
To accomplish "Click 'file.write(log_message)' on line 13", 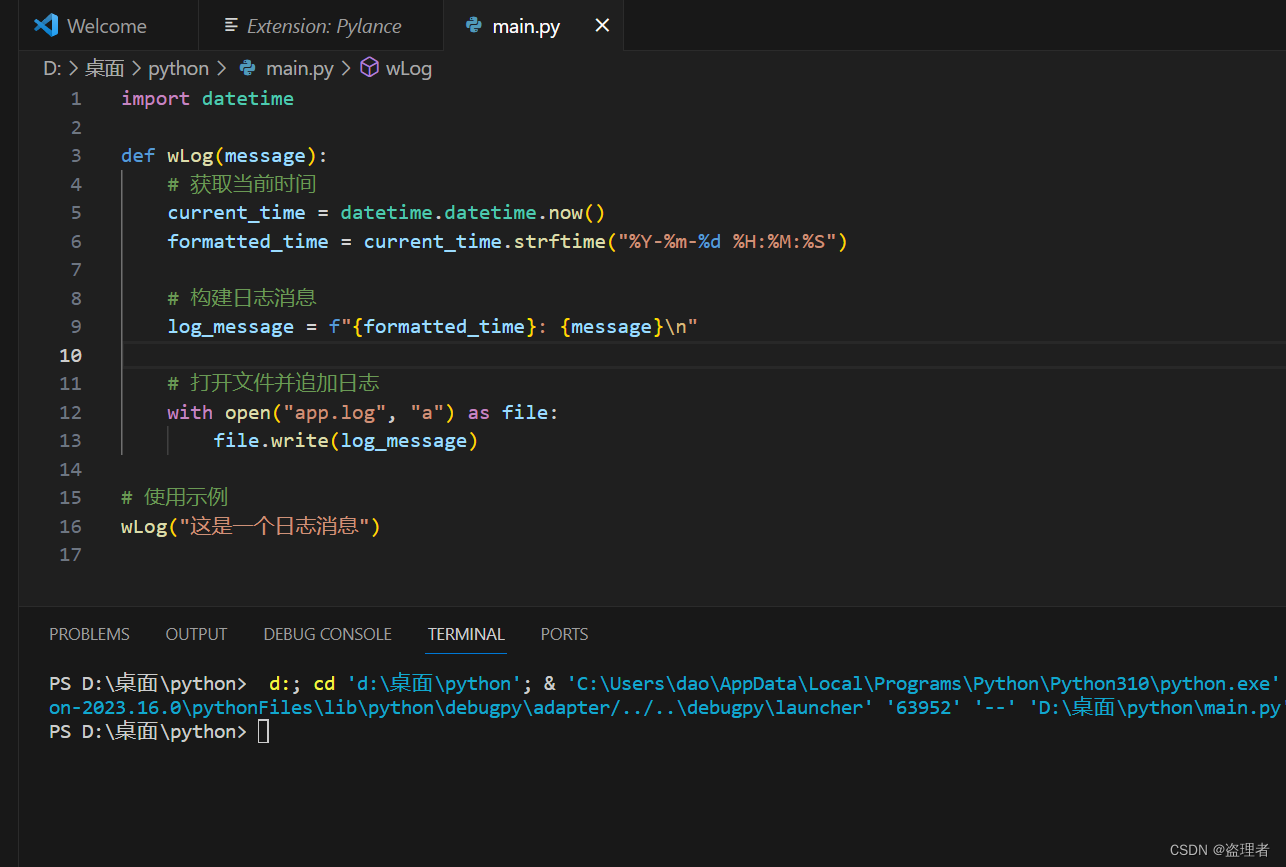I will coord(346,441).
